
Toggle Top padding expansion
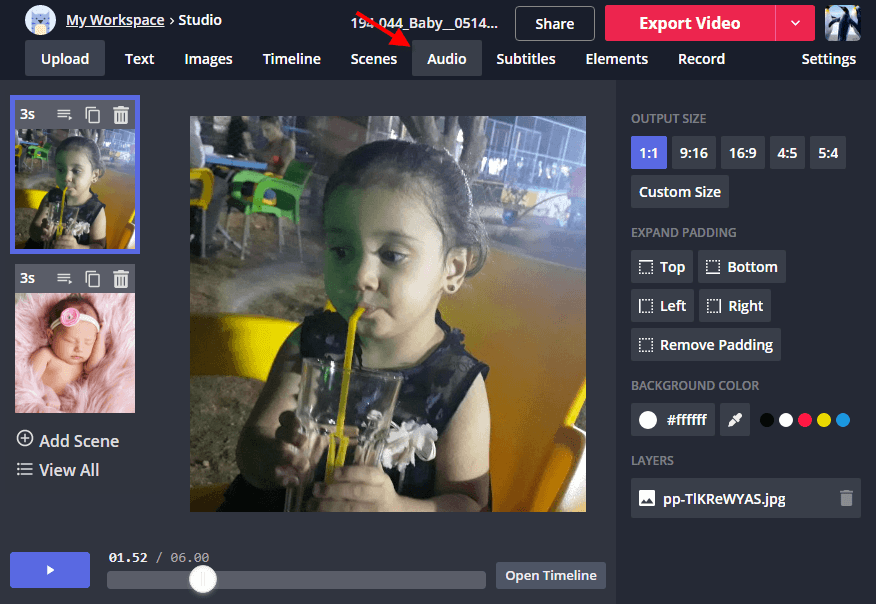coord(662,267)
